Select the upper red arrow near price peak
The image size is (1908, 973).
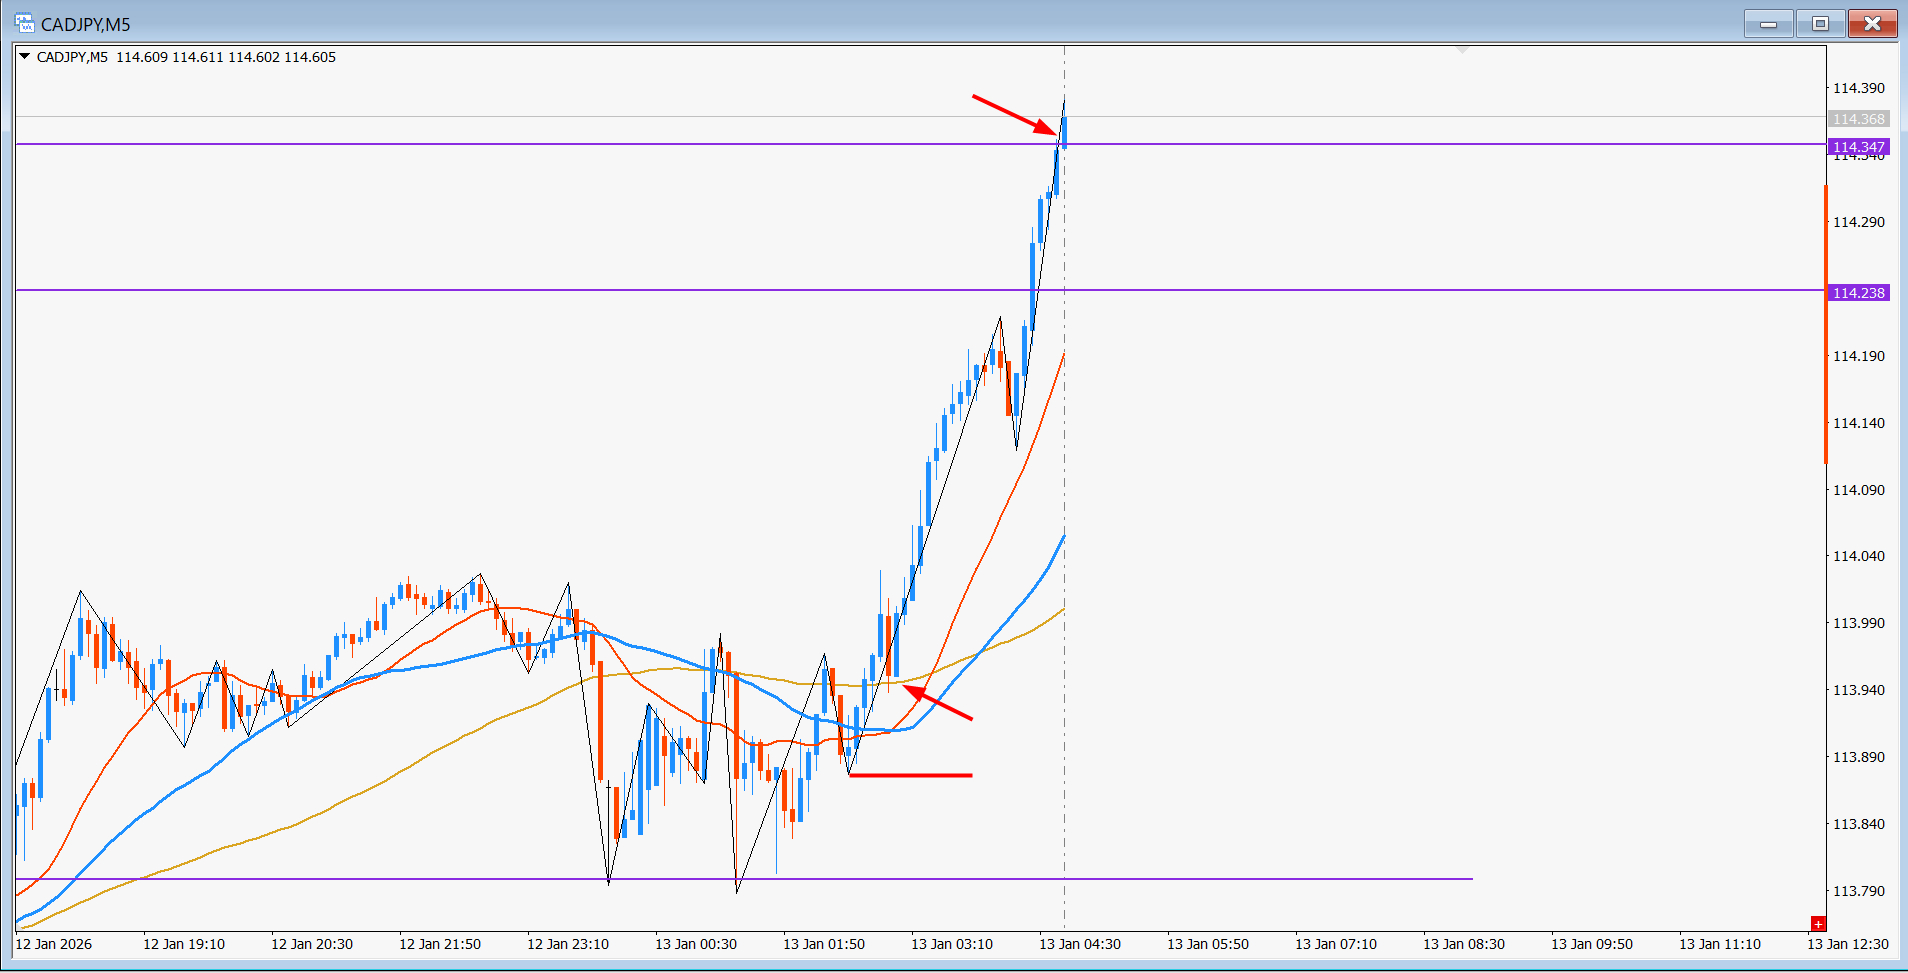coord(1013,114)
